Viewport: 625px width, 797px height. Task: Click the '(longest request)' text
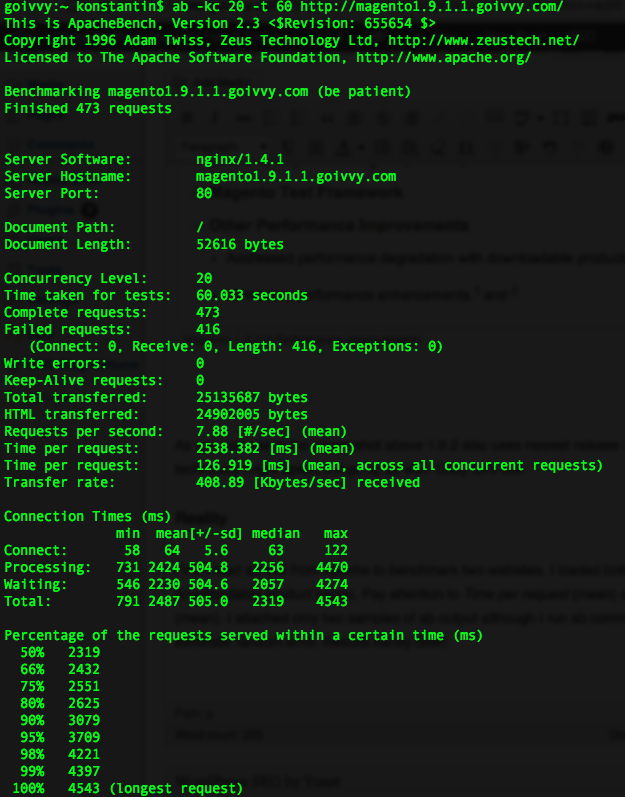[x=176, y=789]
